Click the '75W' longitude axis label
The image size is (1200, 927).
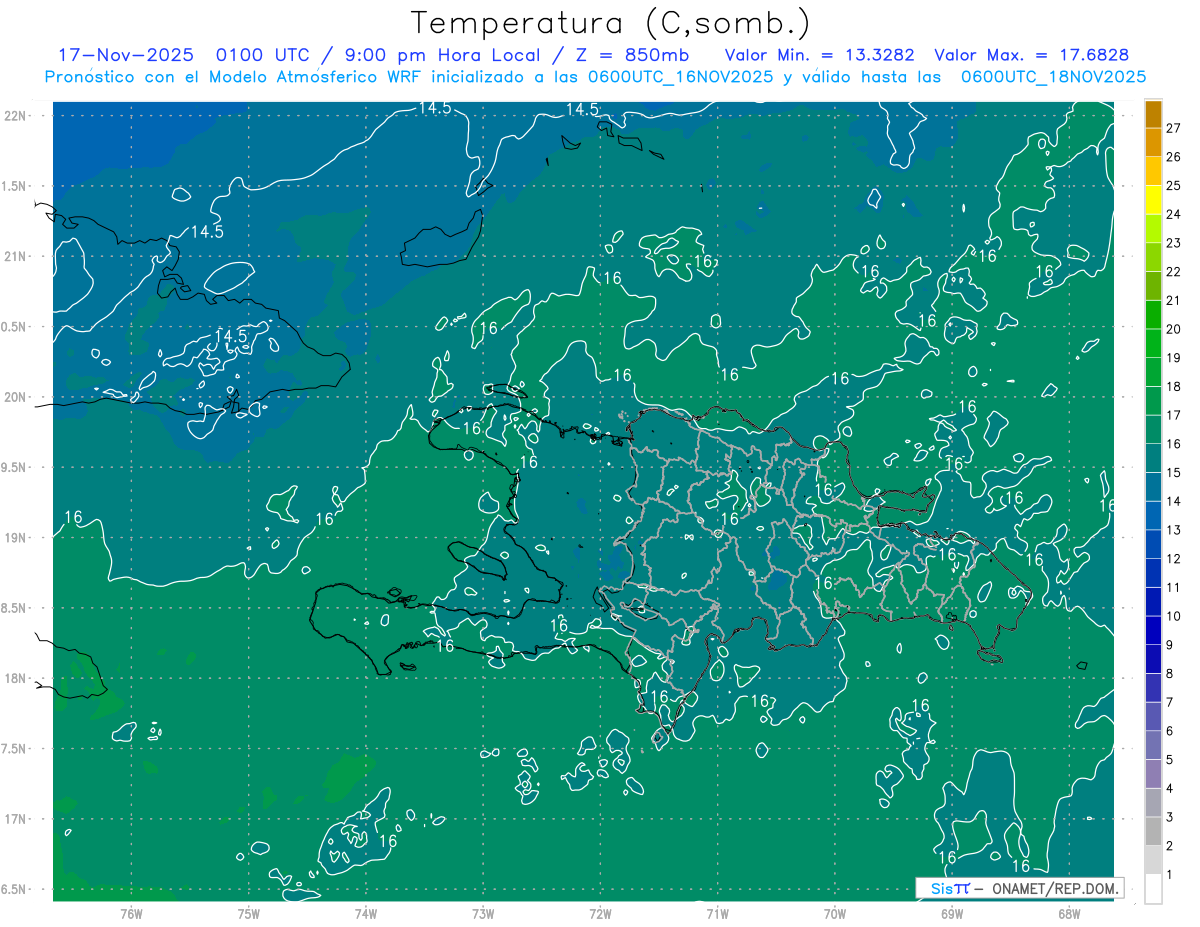[249, 914]
